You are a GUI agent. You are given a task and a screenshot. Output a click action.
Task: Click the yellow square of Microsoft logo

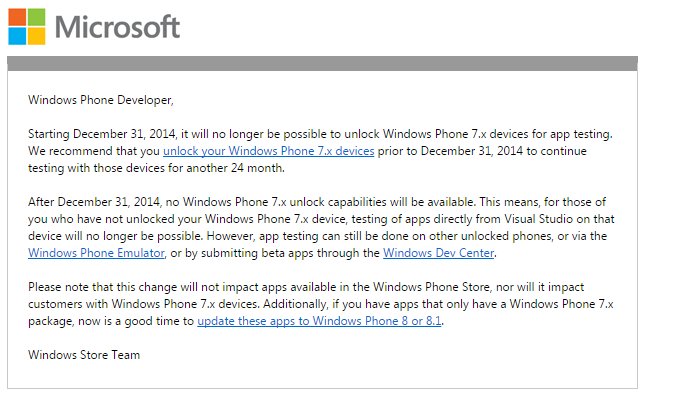pos(37,36)
